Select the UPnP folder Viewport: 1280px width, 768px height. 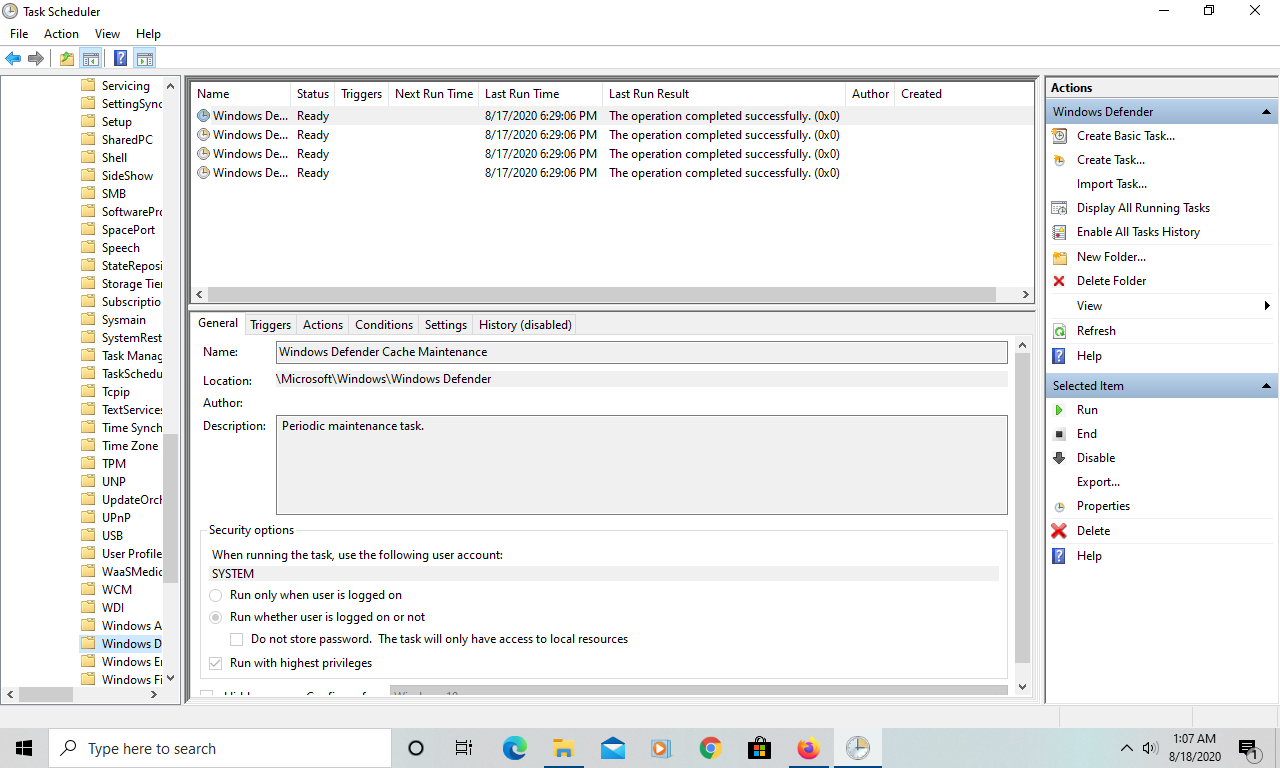coord(116,518)
